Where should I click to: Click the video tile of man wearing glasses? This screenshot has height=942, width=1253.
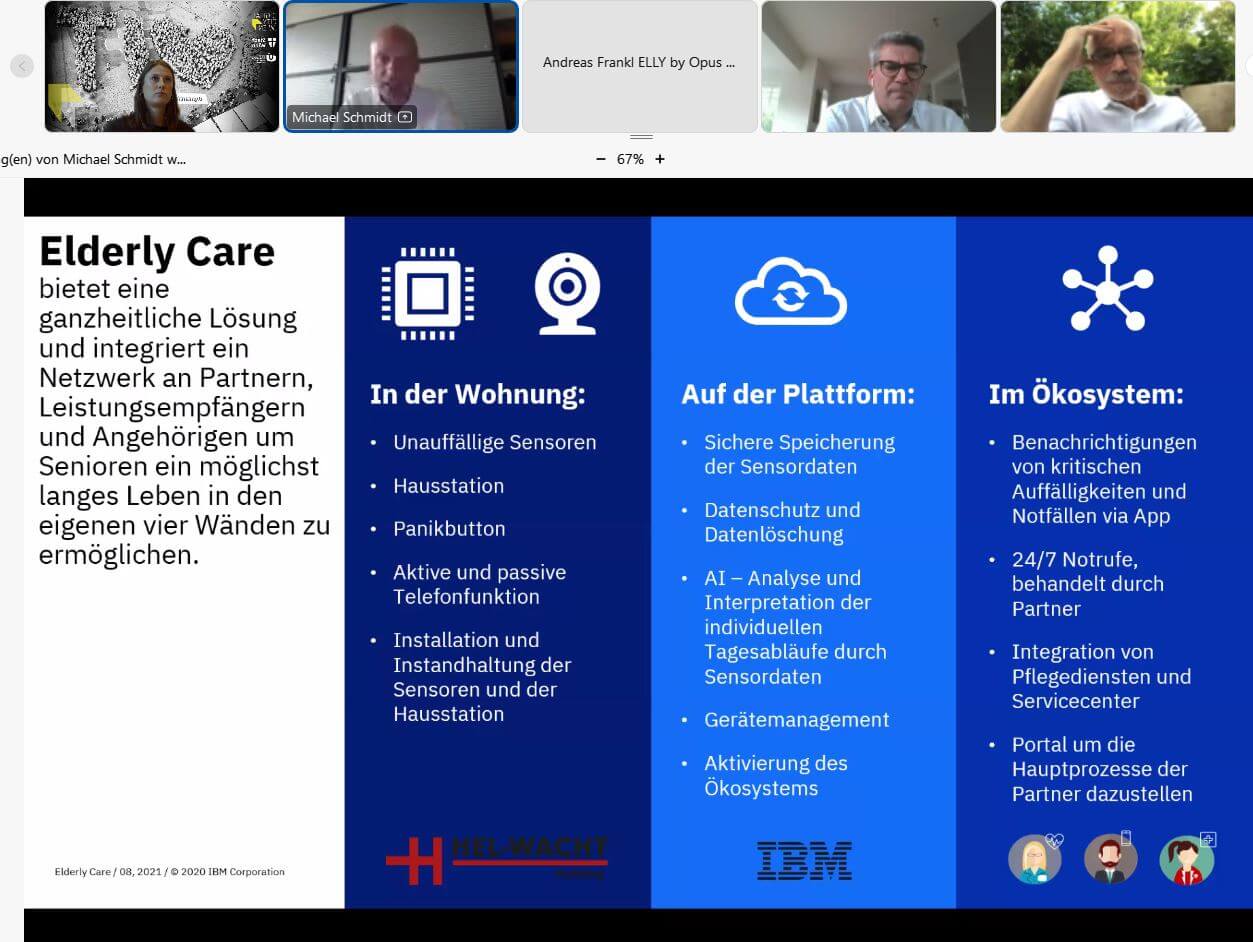(878, 66)
